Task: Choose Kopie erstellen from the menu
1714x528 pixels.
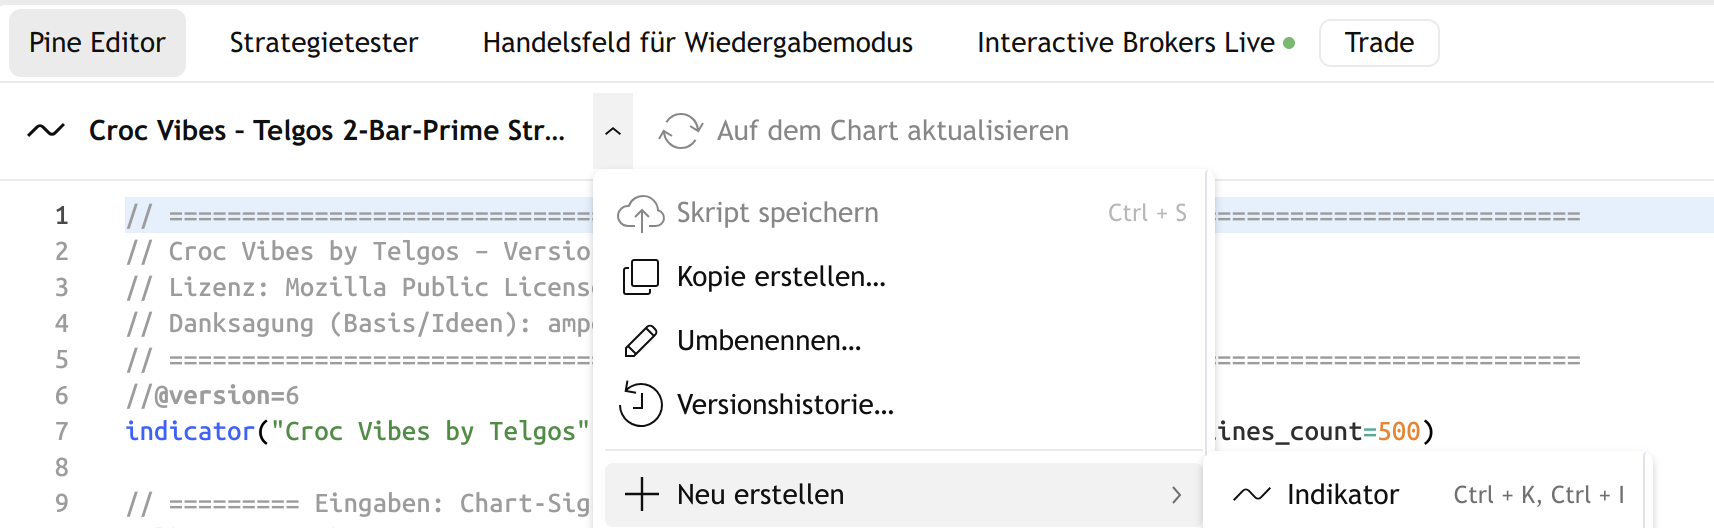Action: (x=781, y=277)
